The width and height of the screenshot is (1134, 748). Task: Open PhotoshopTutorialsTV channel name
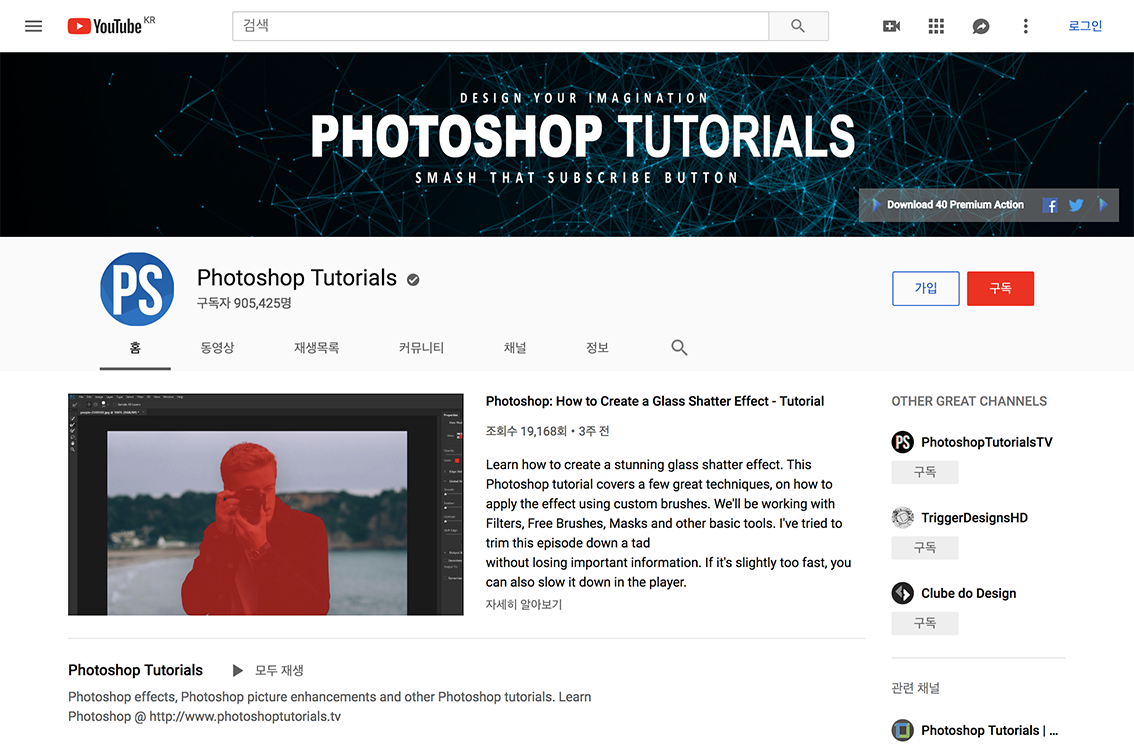click(986, 442)
